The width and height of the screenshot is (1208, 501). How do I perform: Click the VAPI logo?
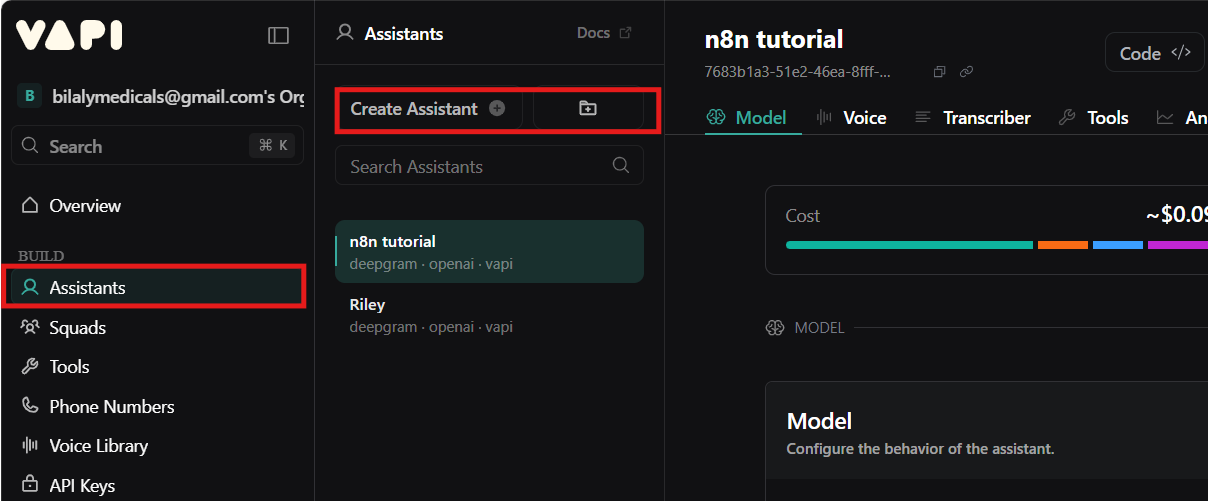[x=69, y=35]
